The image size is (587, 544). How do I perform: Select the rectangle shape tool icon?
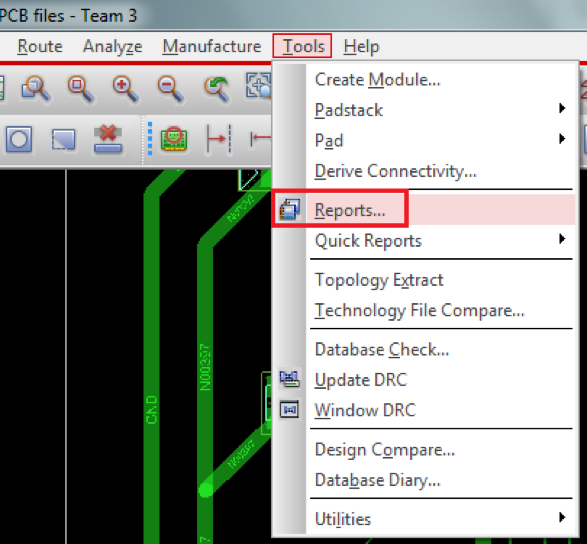63,139
